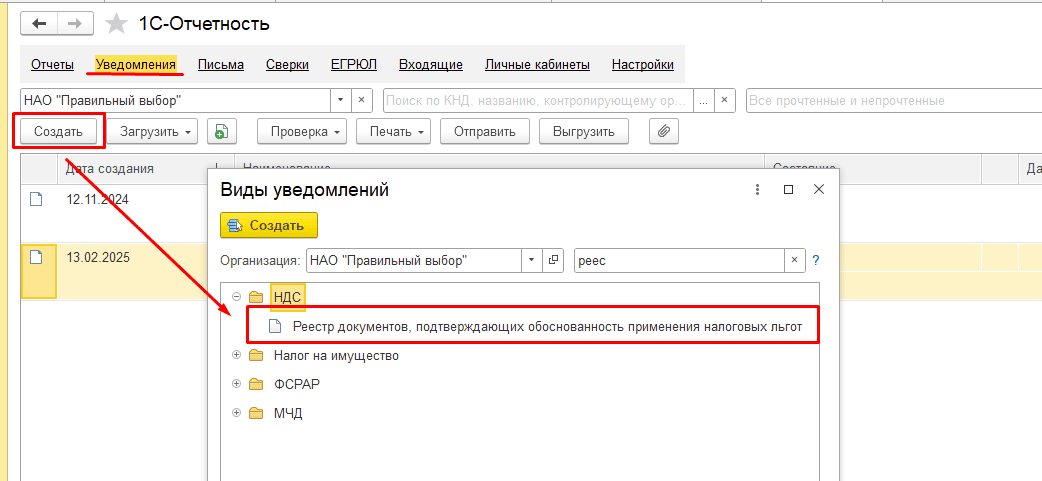
Task: Collapse the НДС folder node
Action: [236, 297]
